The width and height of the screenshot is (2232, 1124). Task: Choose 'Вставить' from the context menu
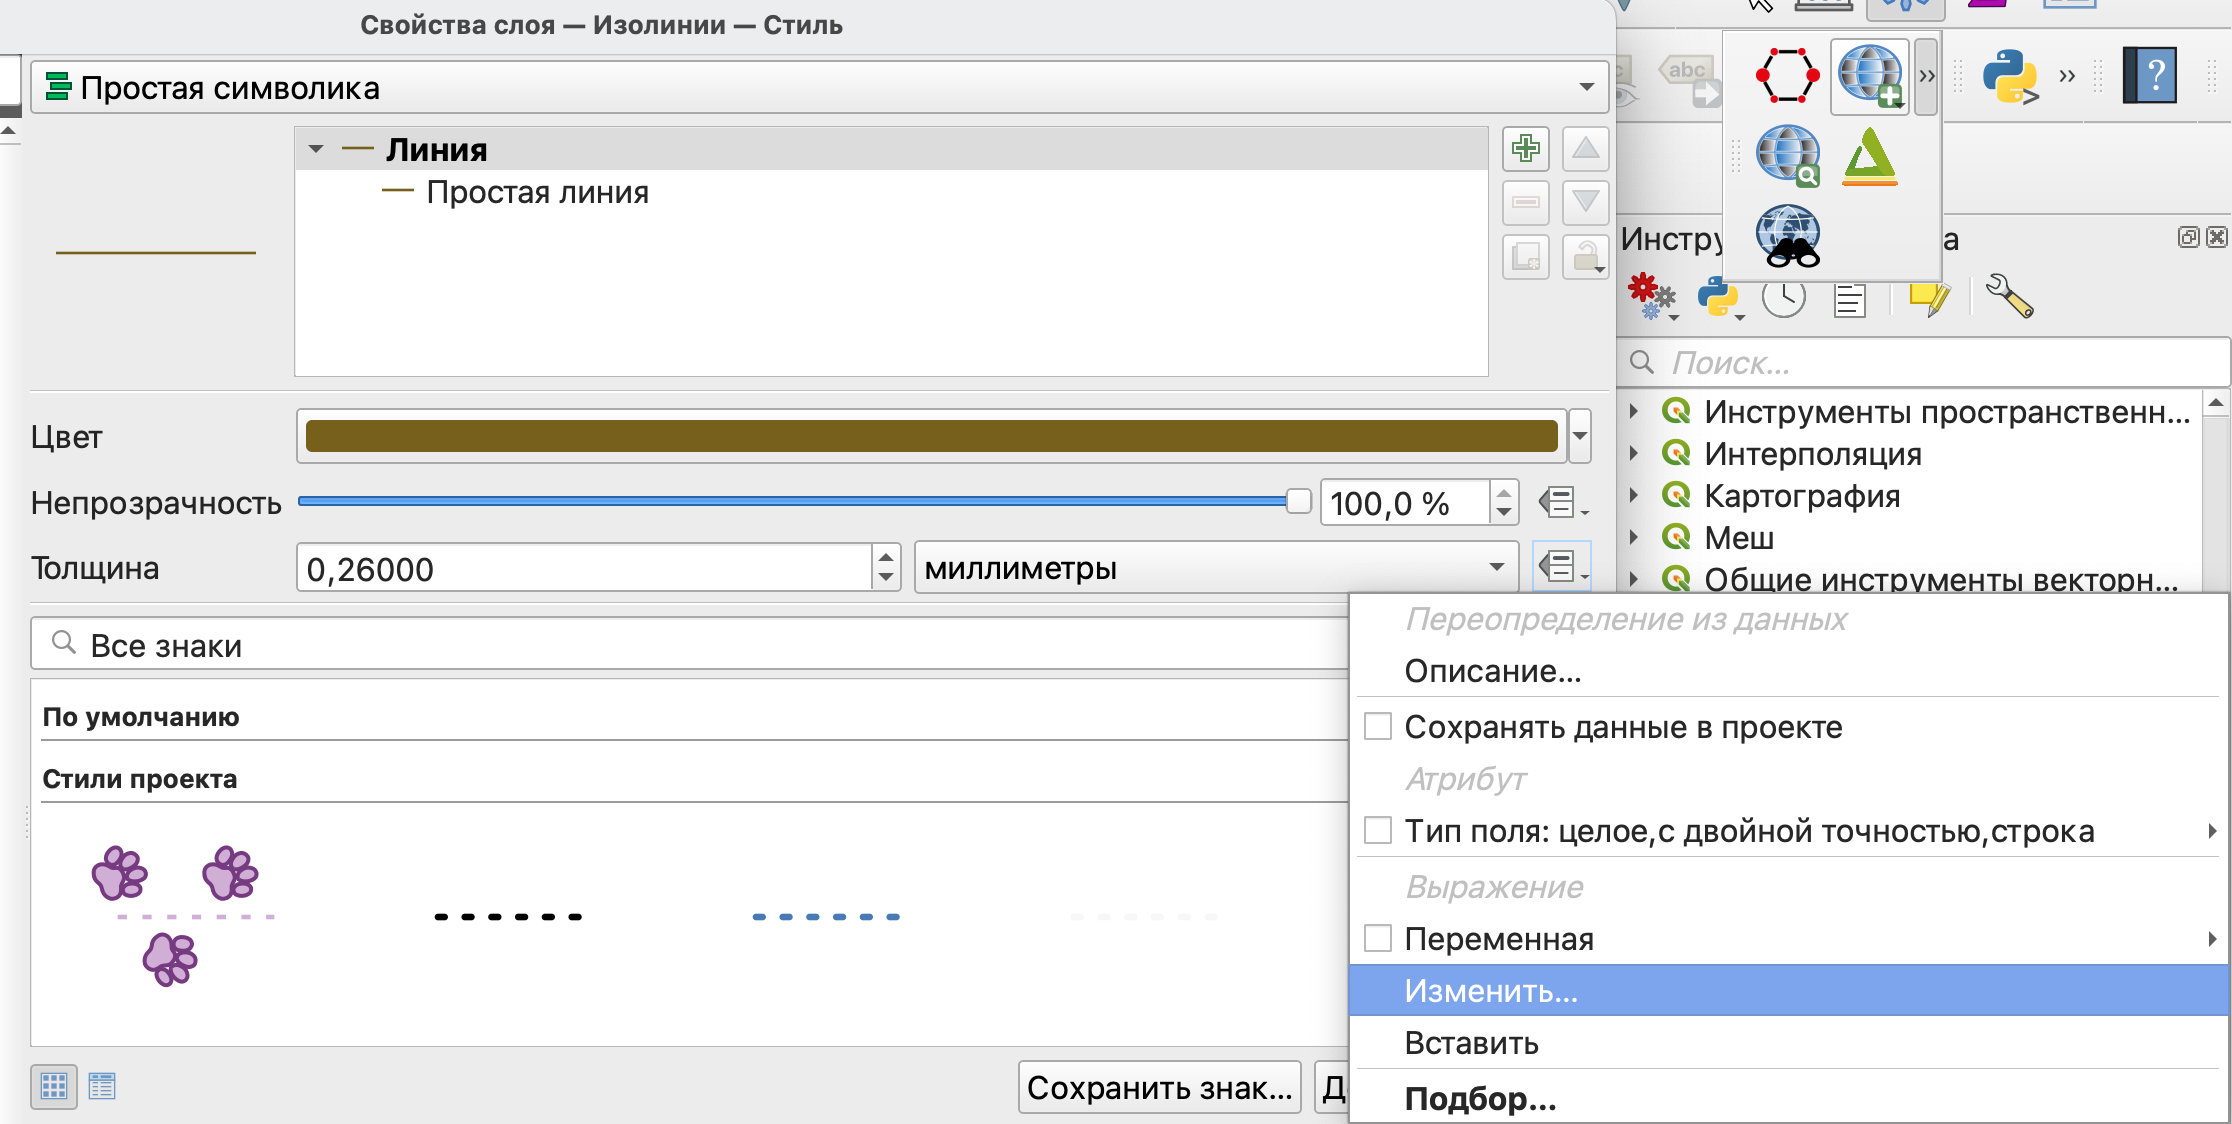click(1471, 1043)
